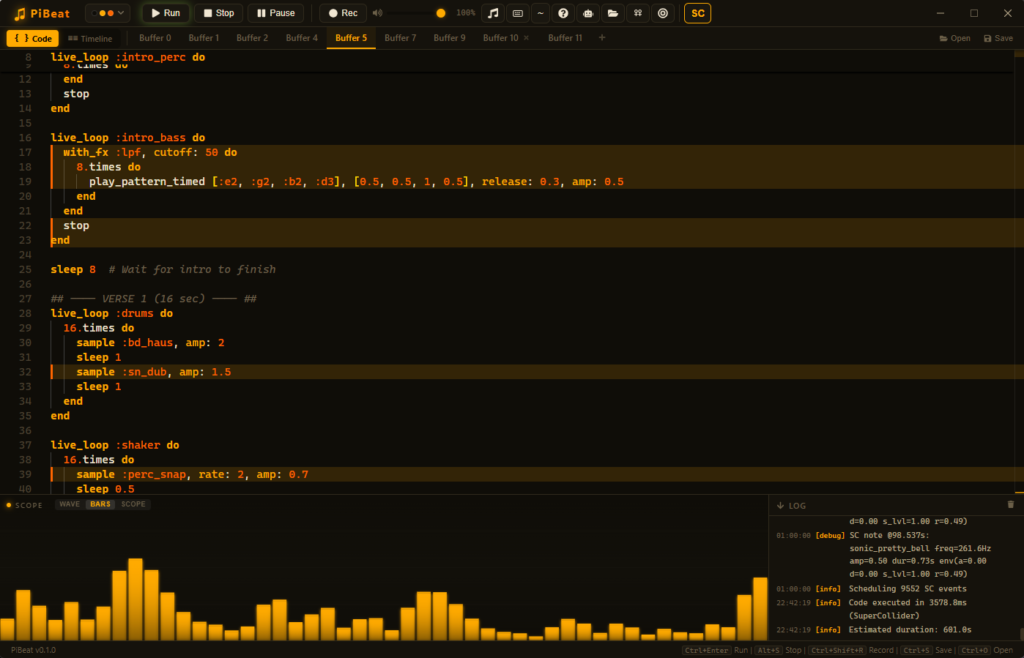Viewport: 1024px width, 658px height.
Task: Open the colored dots dropdown
Action: pyautogui.click(x=107, y=13)
